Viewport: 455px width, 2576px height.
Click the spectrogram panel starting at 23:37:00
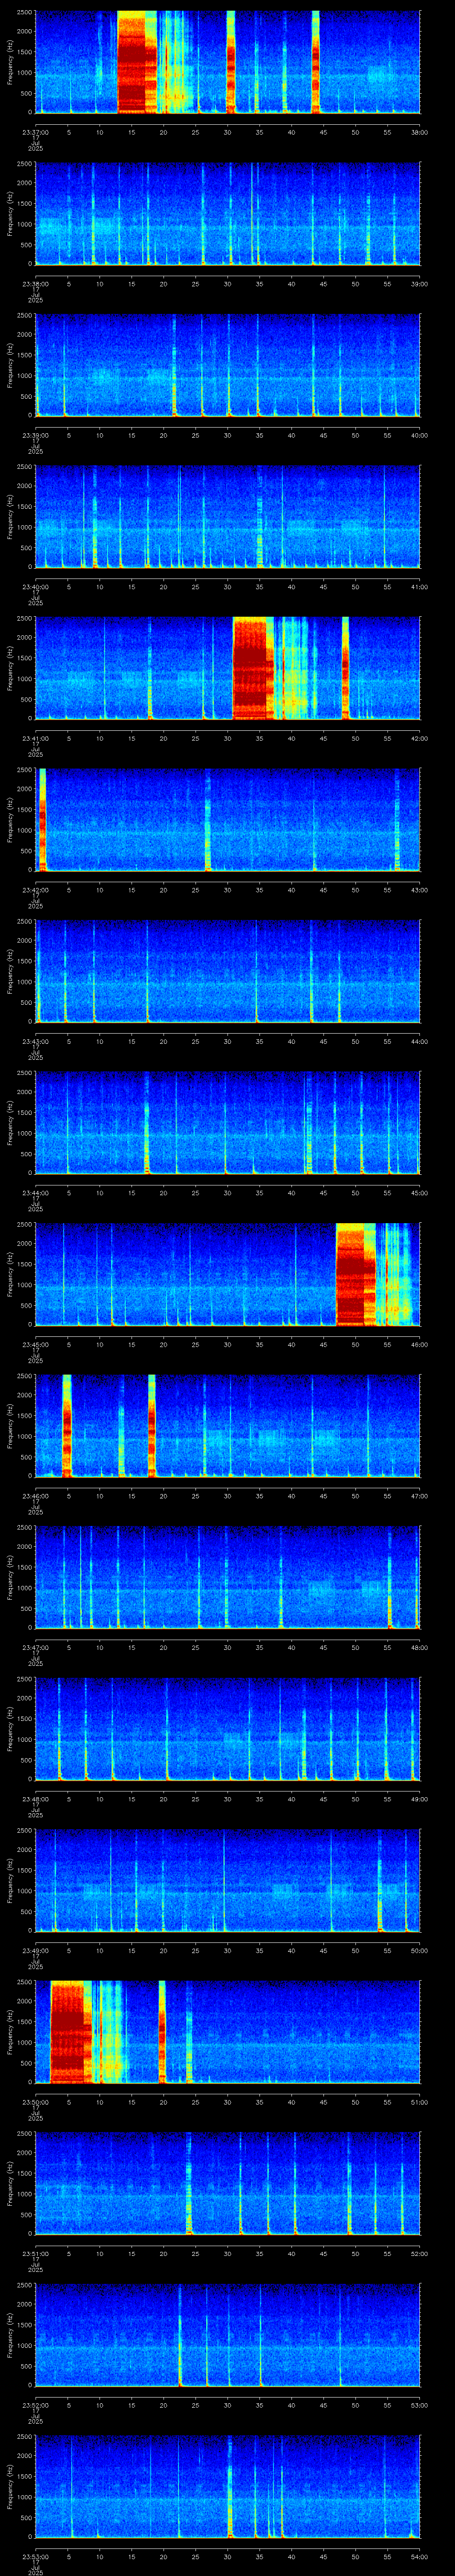pyautogui.click(x=228, y=62)
